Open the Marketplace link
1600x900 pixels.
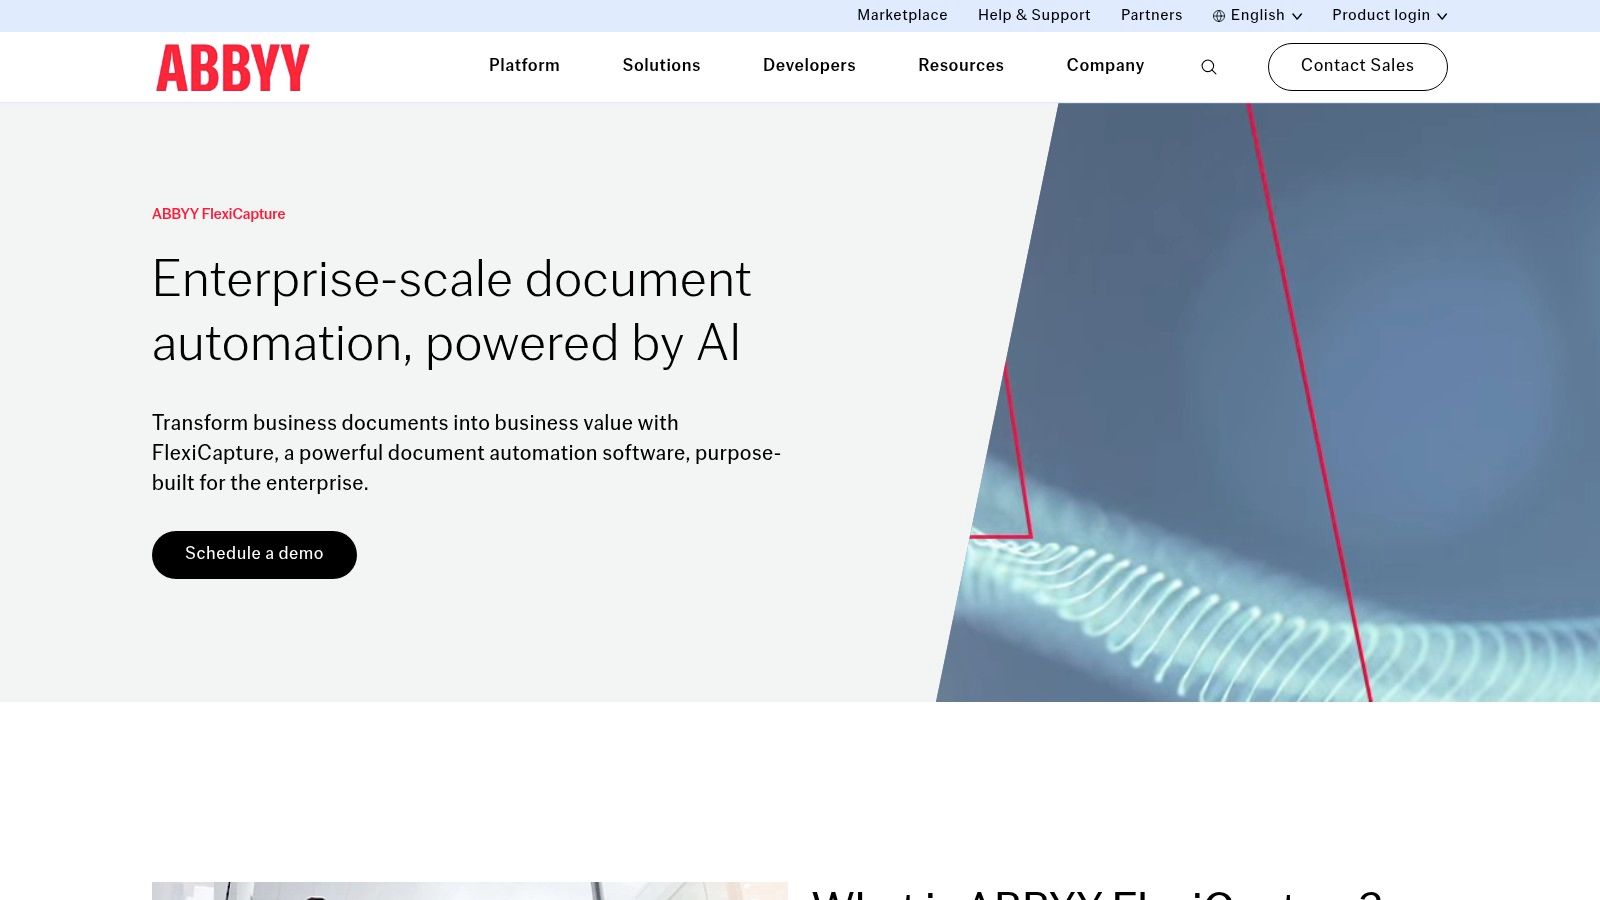point(901,15)
